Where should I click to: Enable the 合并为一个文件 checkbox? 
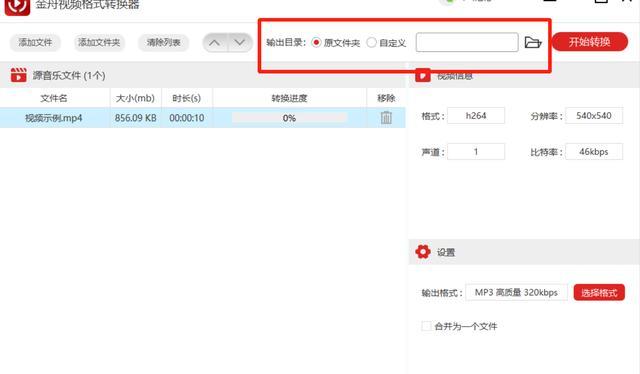[426, 326]
